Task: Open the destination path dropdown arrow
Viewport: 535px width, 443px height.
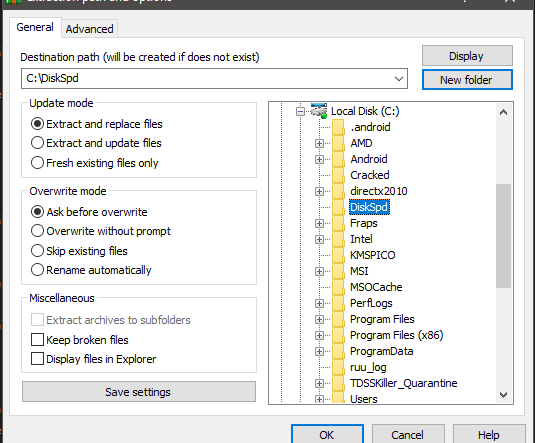Action: [399, 79]
